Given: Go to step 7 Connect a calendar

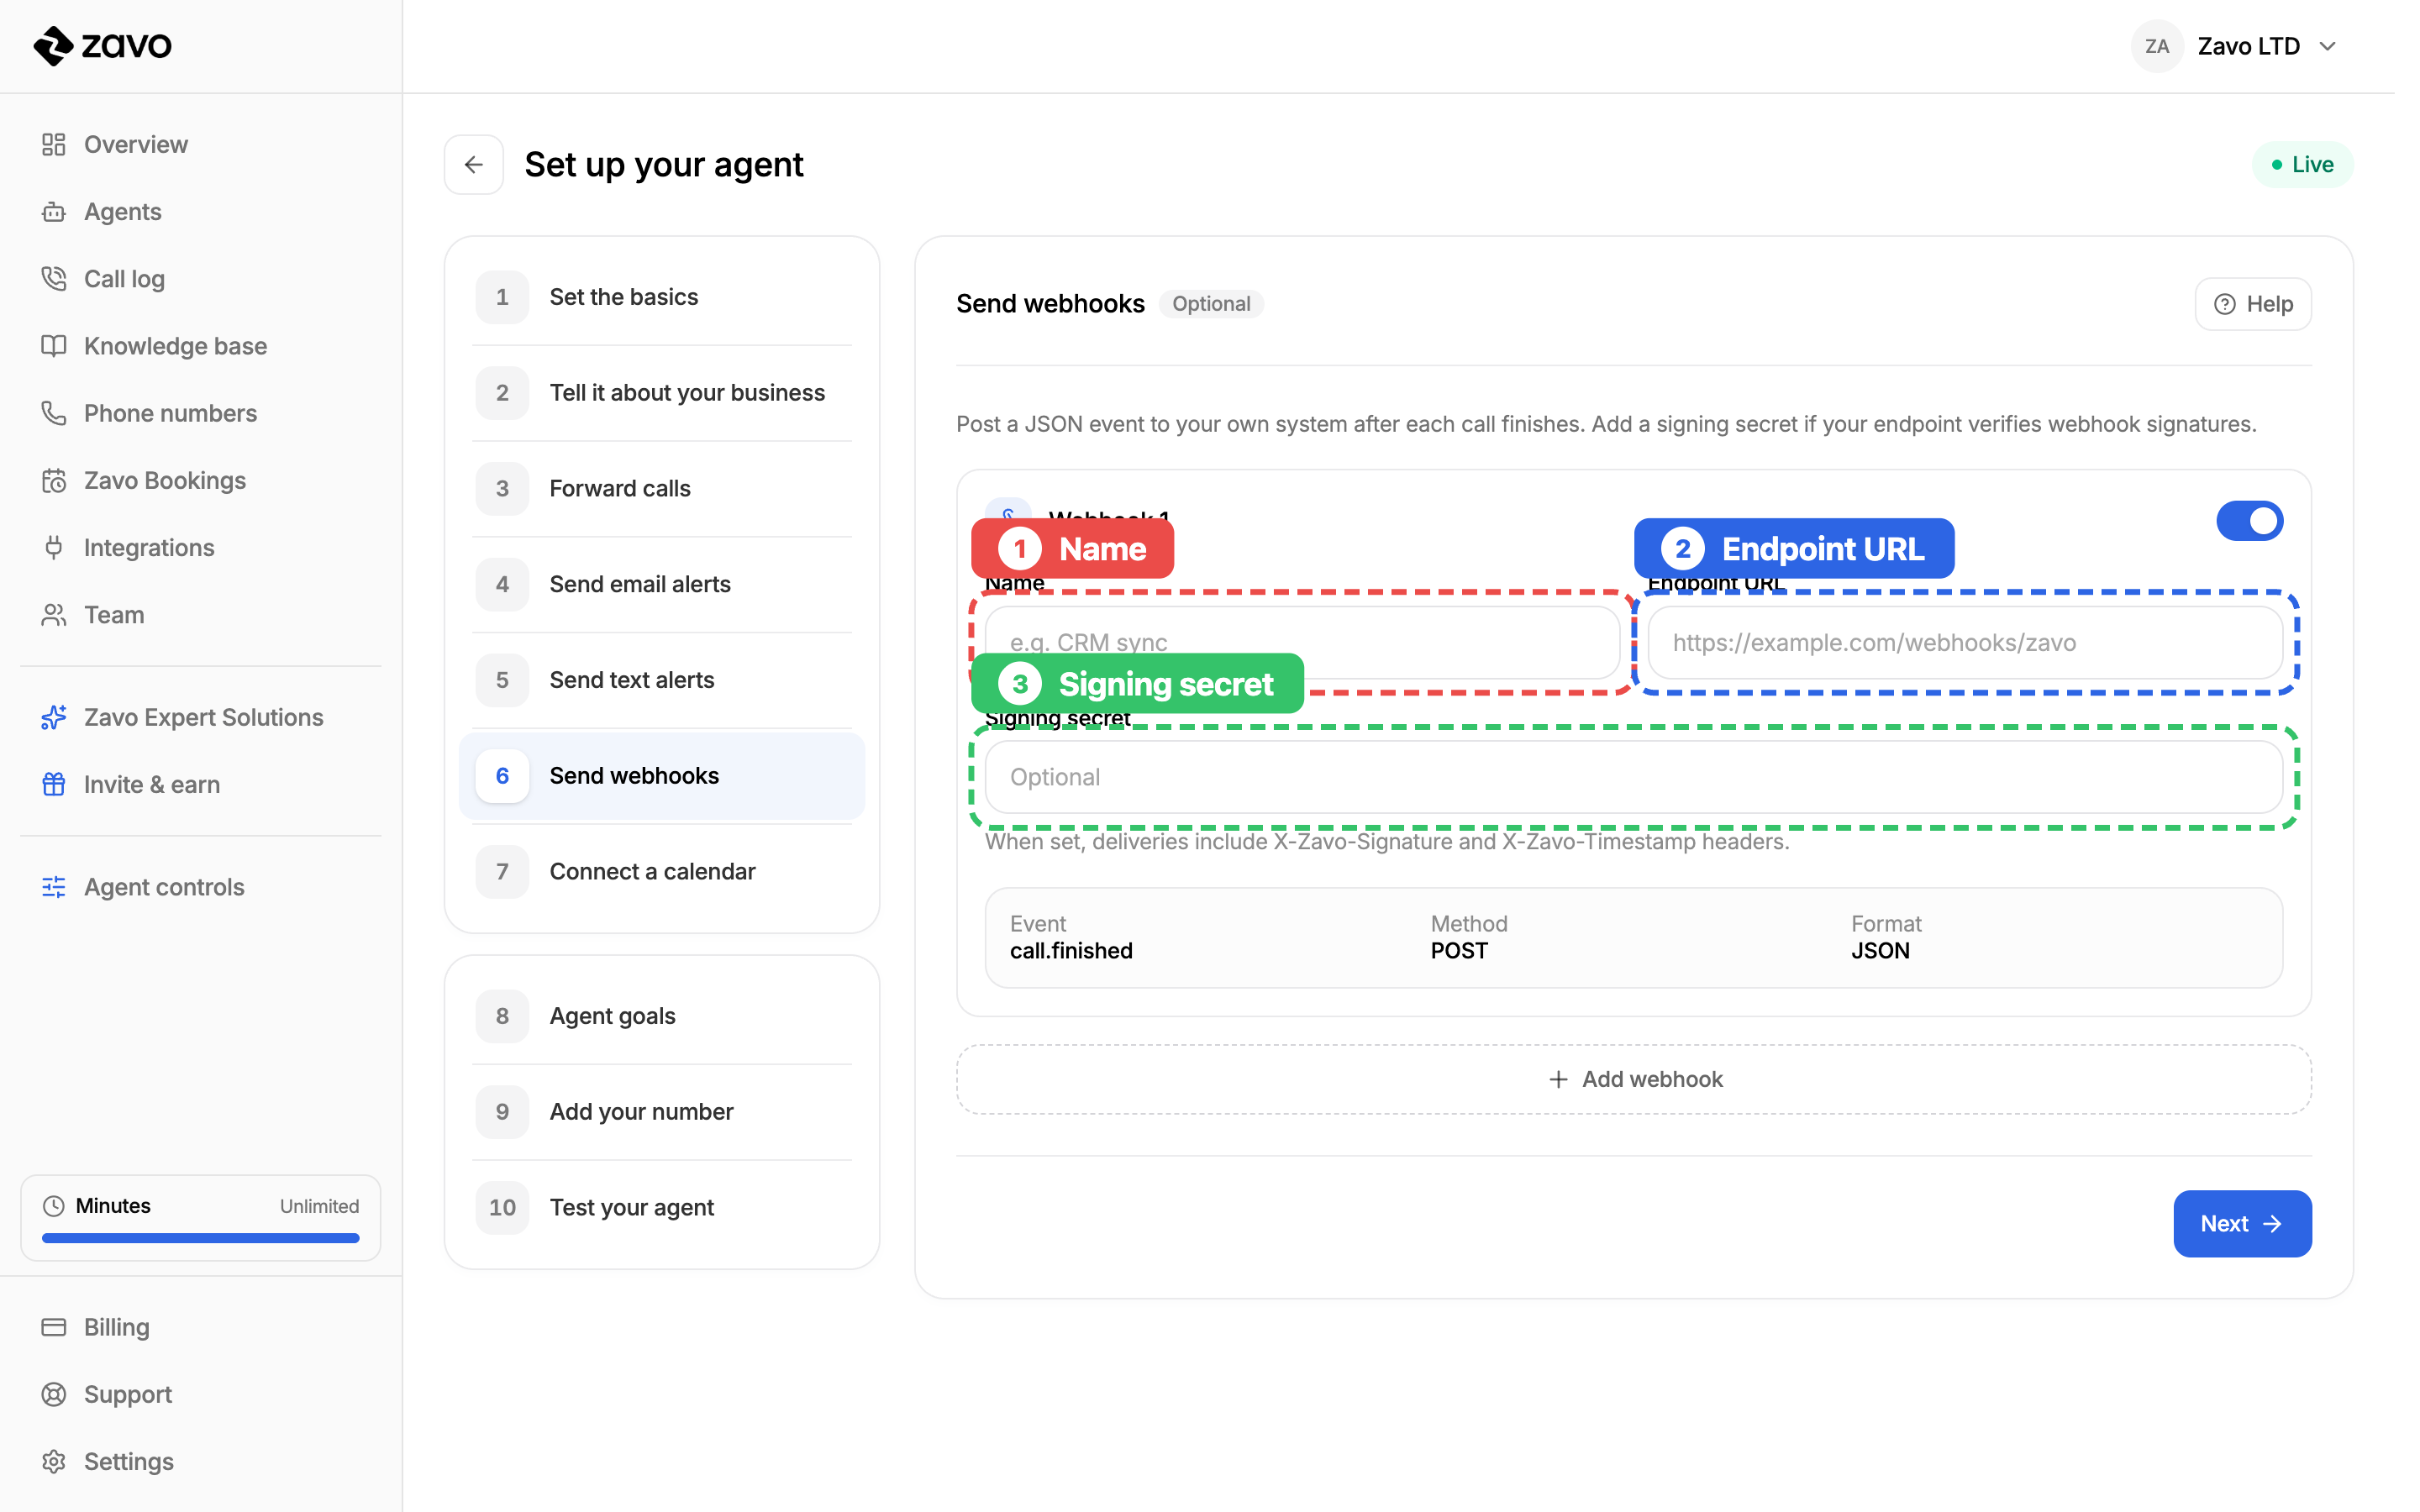Looking at the screenshot, I should pos(662,872).
